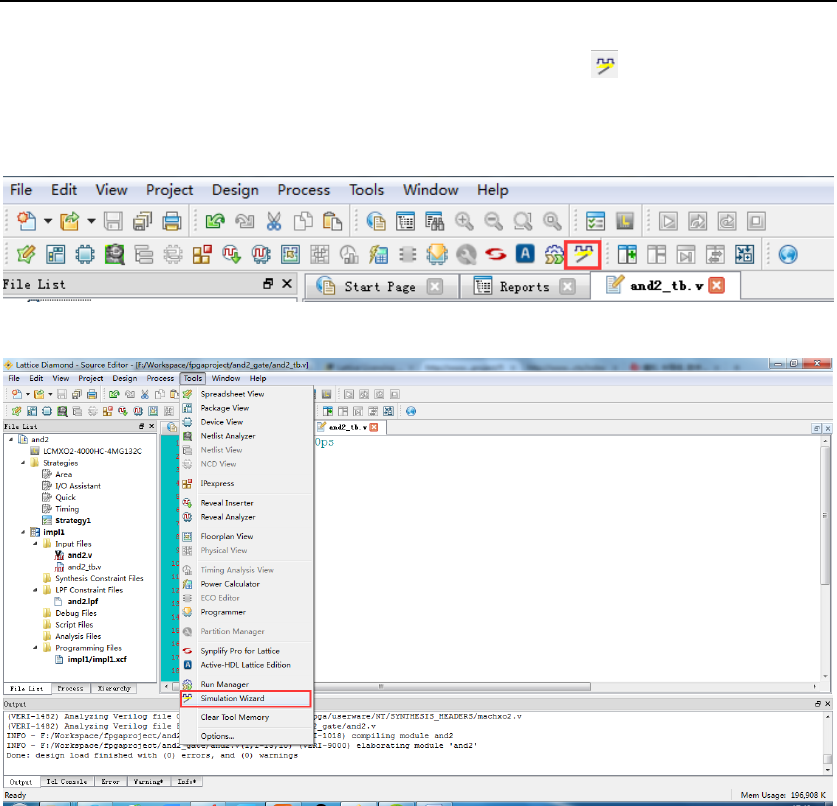Click the print icon in the top toolbar
Image resolution: width=837 pixels, height=806 pixels.
click(171, 221)
